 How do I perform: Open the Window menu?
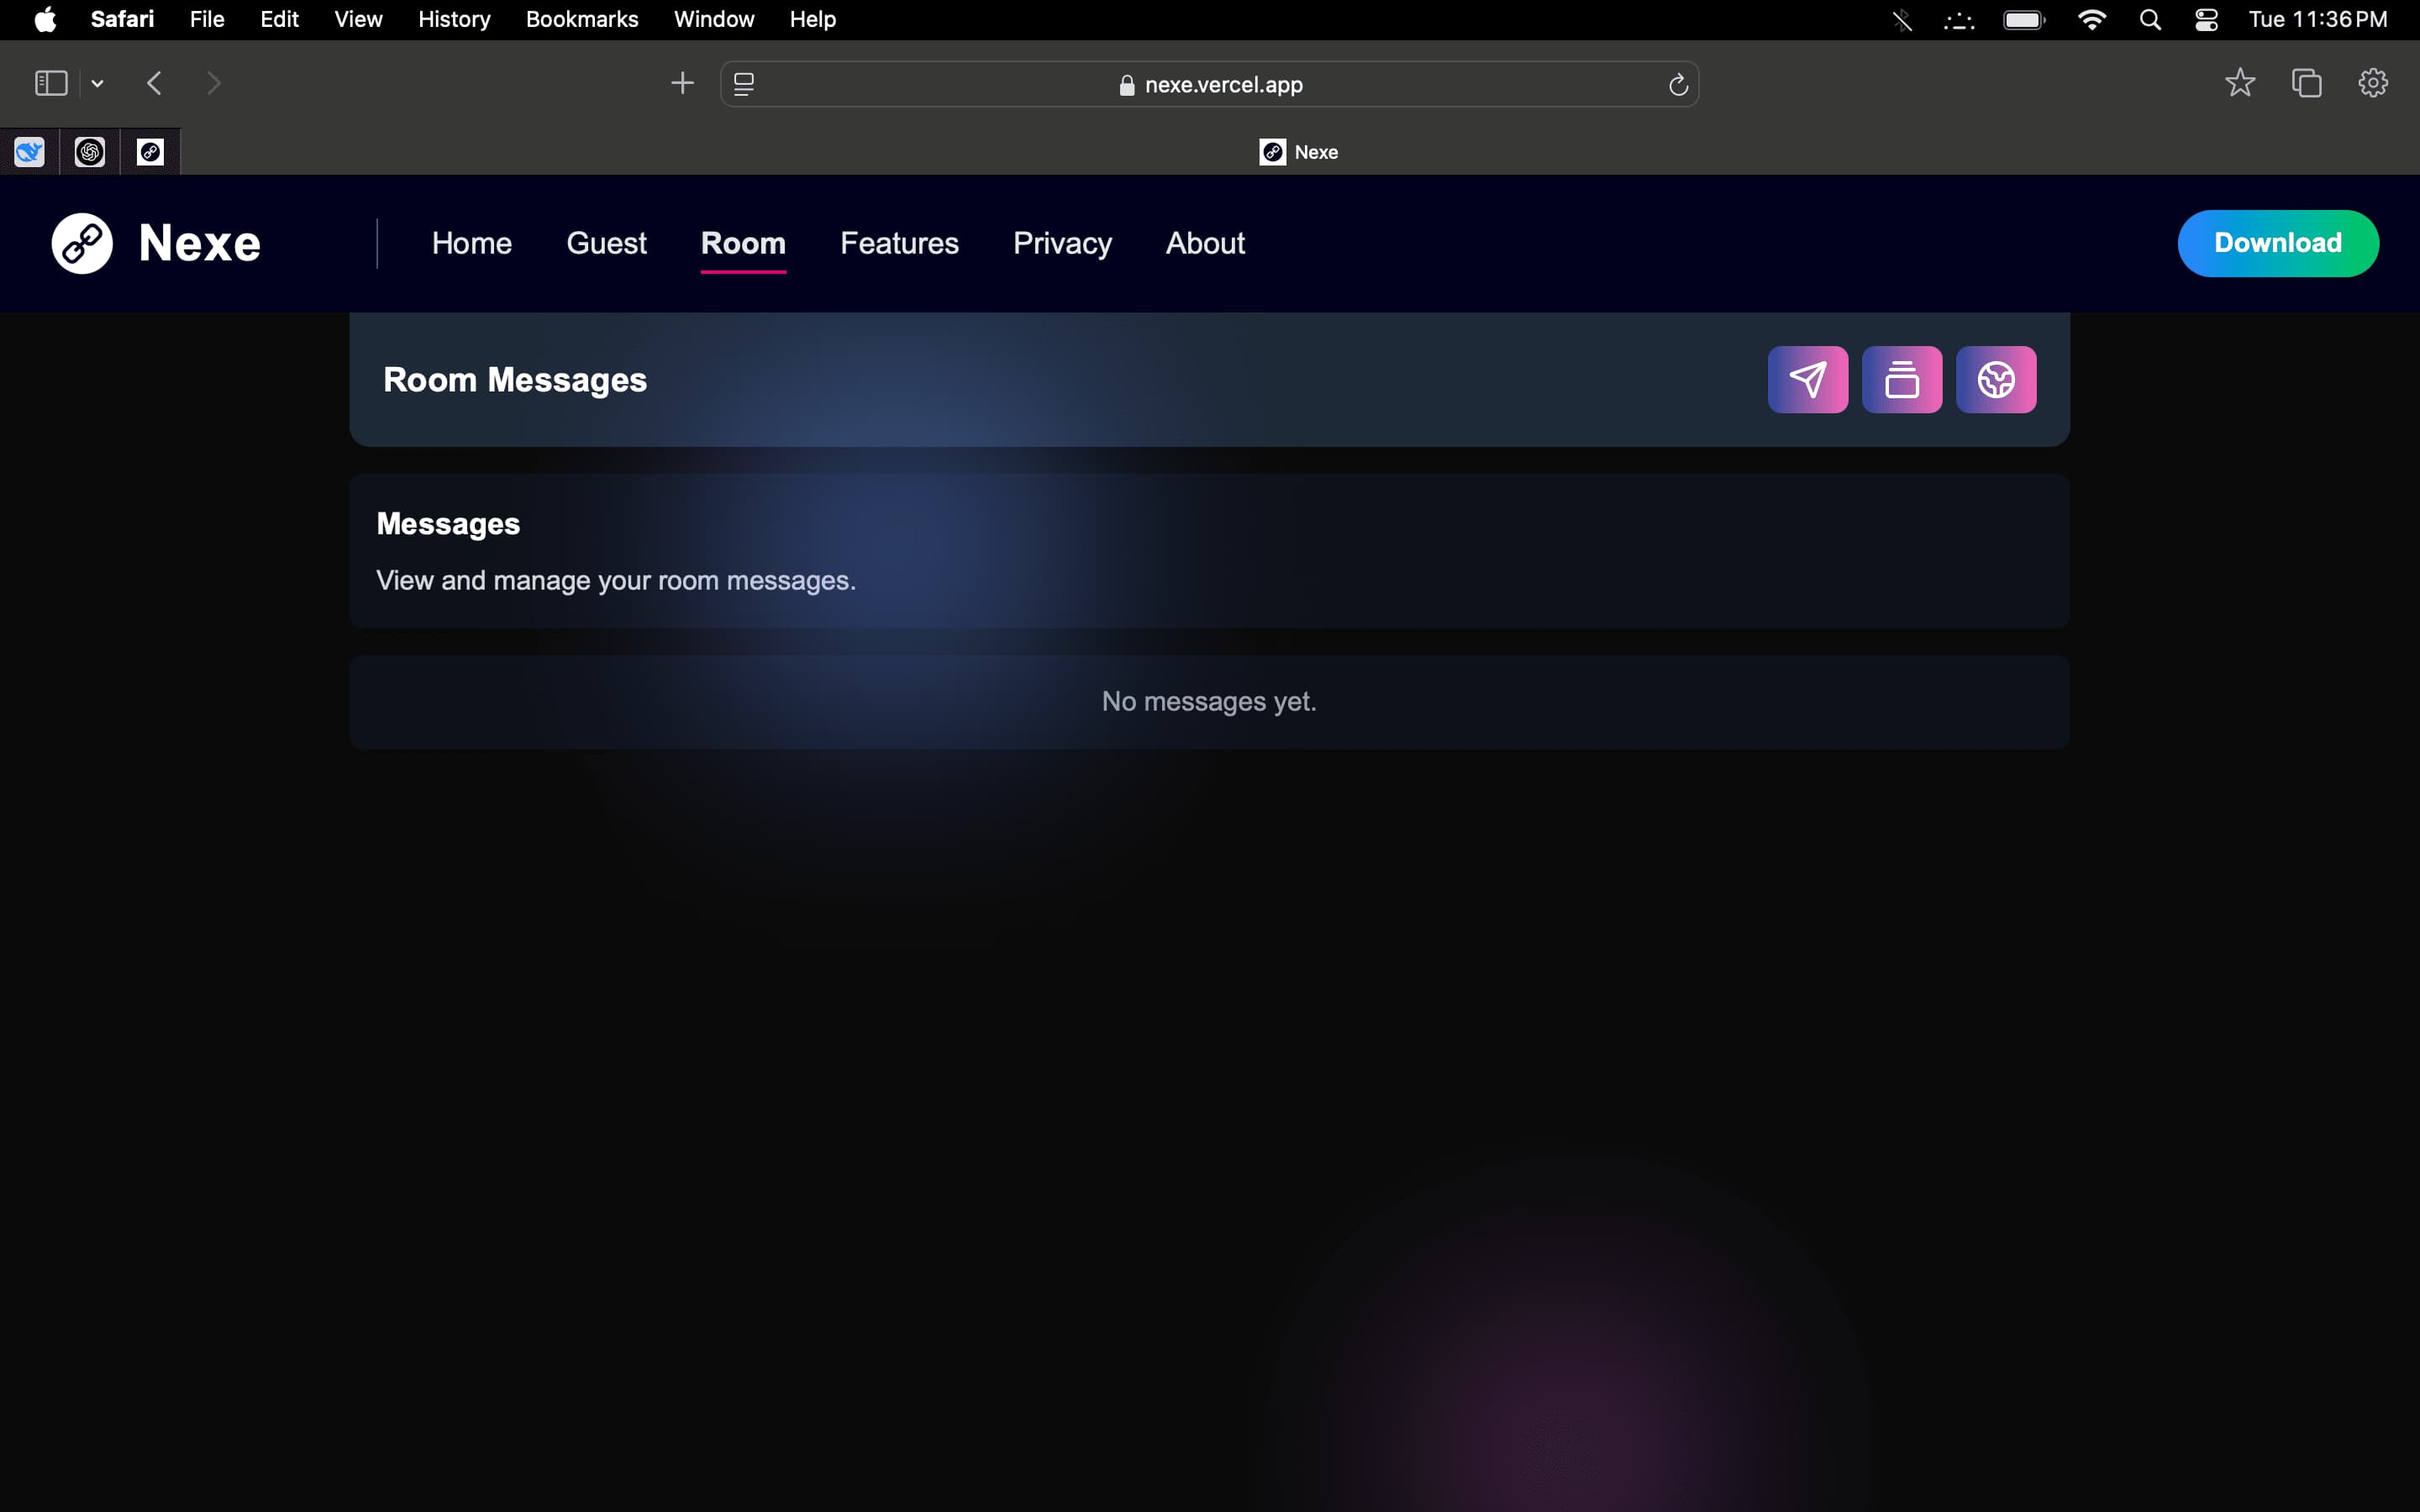tap(714, 19)
